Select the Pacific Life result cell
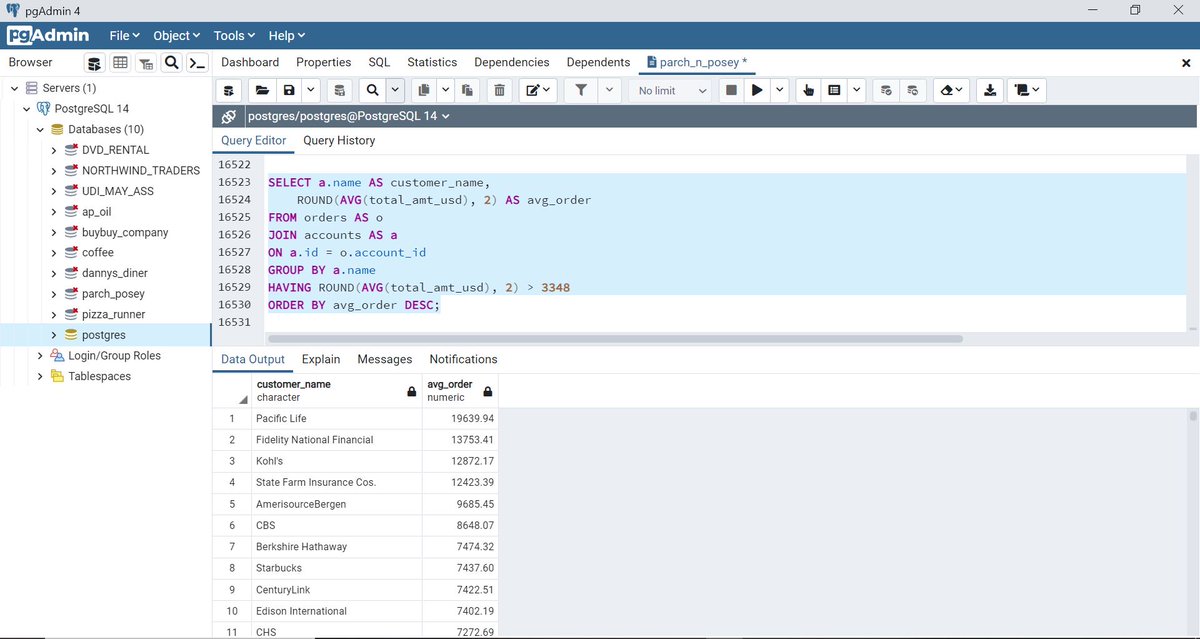Image resolution: width=1200 pixels, height=639 pixels. (336, 418)
